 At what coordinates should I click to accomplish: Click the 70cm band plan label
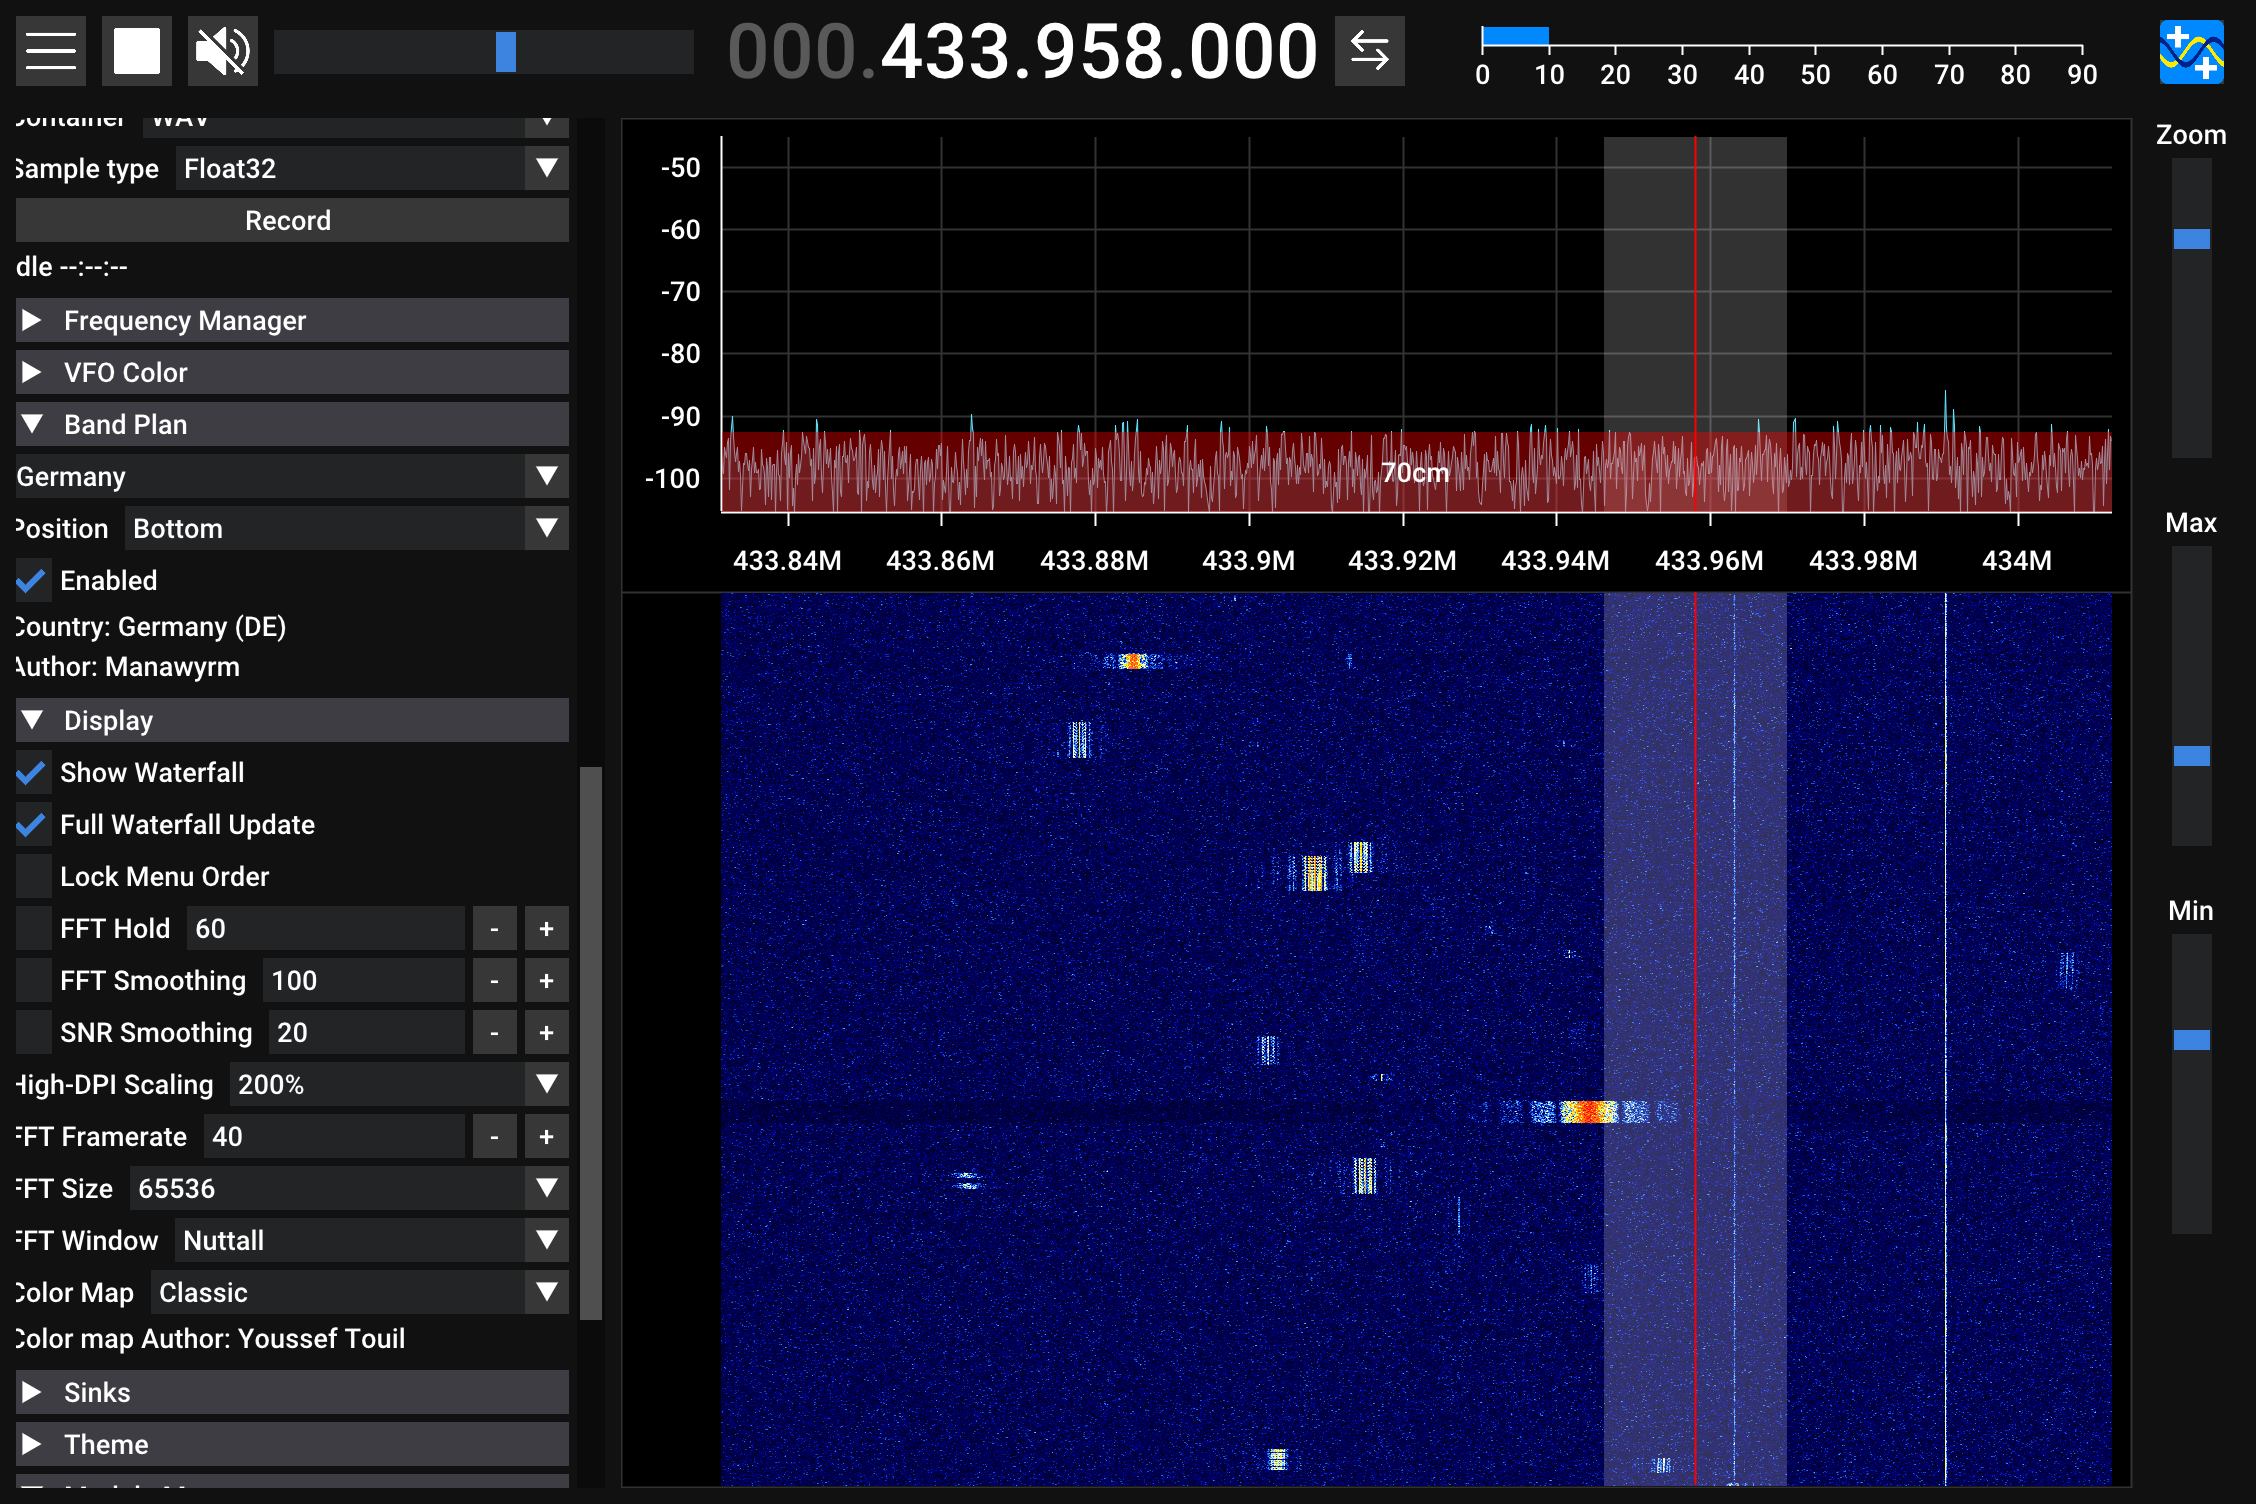tap(1415, 472)
